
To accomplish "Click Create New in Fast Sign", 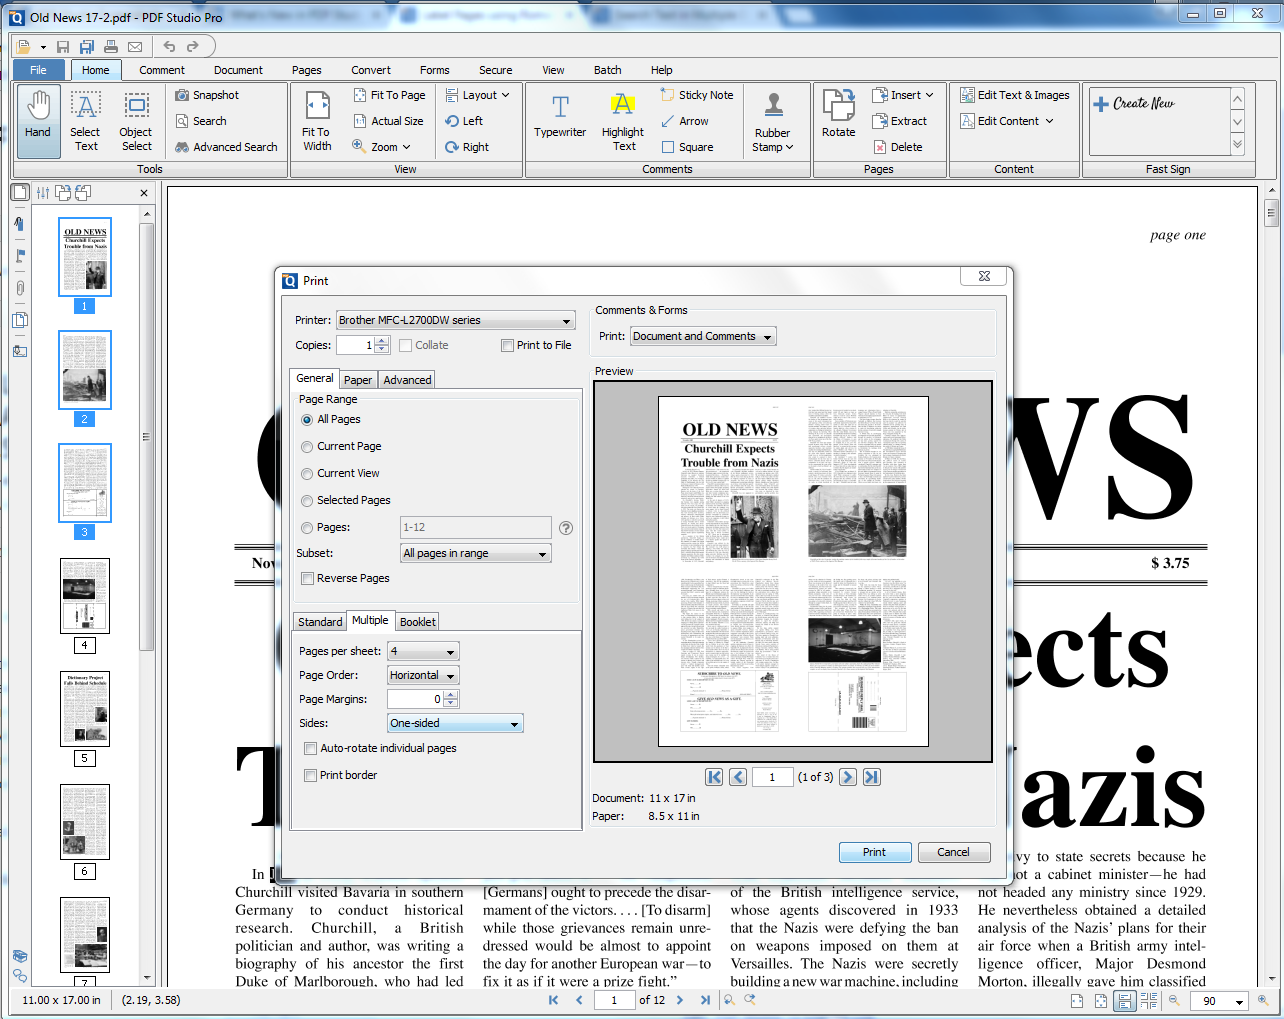I will [x=1134, y=104].
